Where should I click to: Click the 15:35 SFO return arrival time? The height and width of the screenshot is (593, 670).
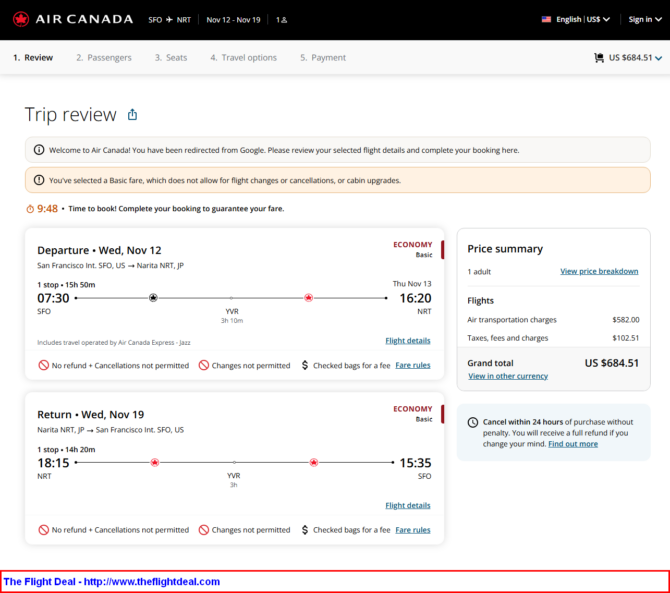pos(415,463)
